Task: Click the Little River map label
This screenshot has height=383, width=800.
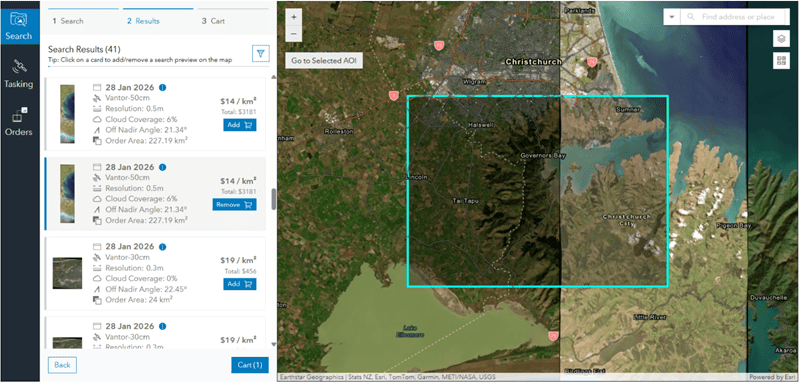Action: tap(649, 317)
